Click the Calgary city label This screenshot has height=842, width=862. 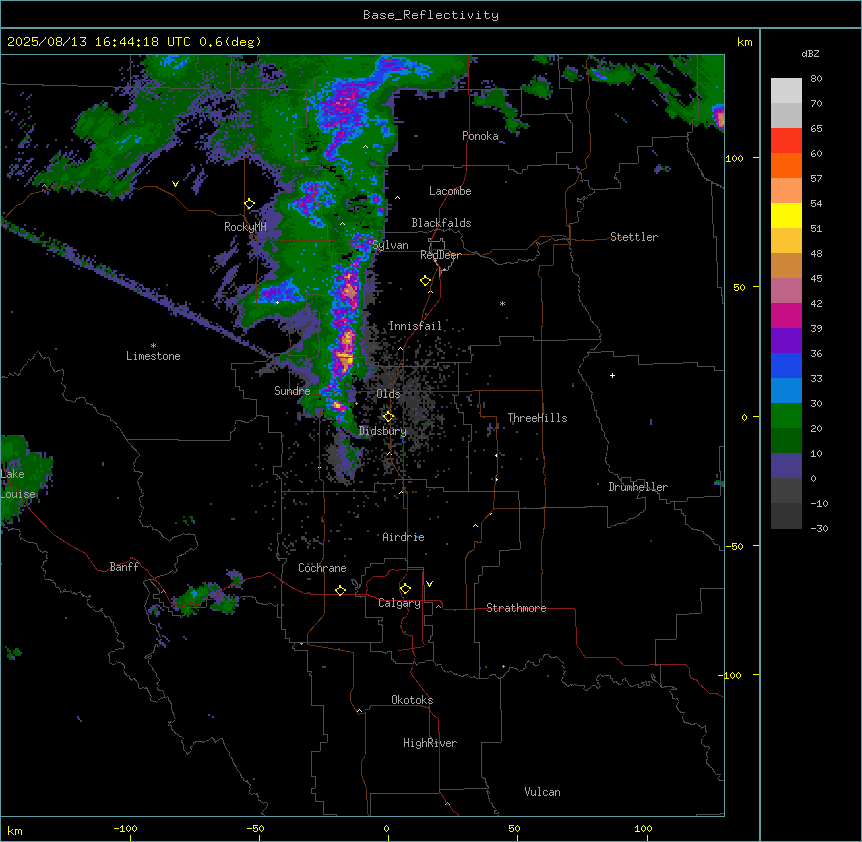(x=399, y=603)
